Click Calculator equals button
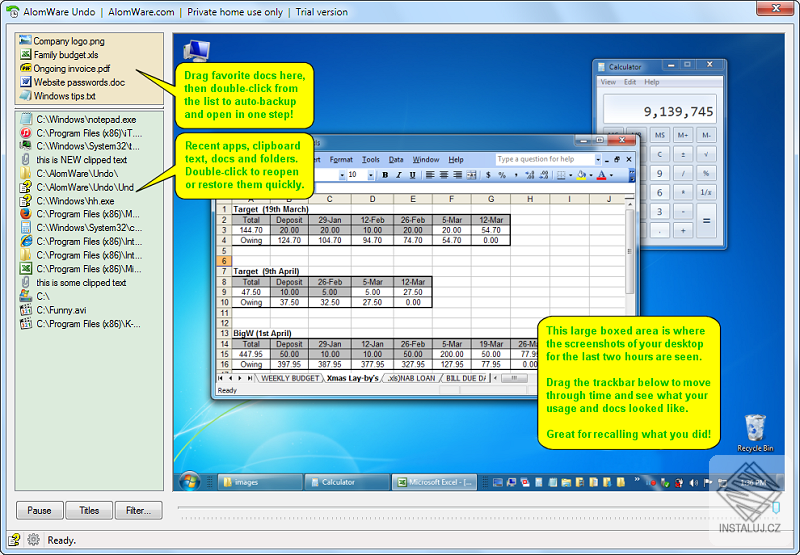 707,221
